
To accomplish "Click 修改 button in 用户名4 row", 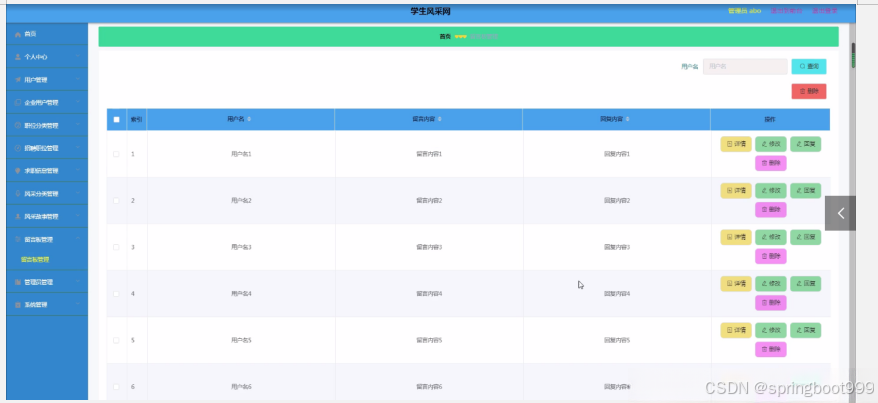I will [x=770, y=283].
